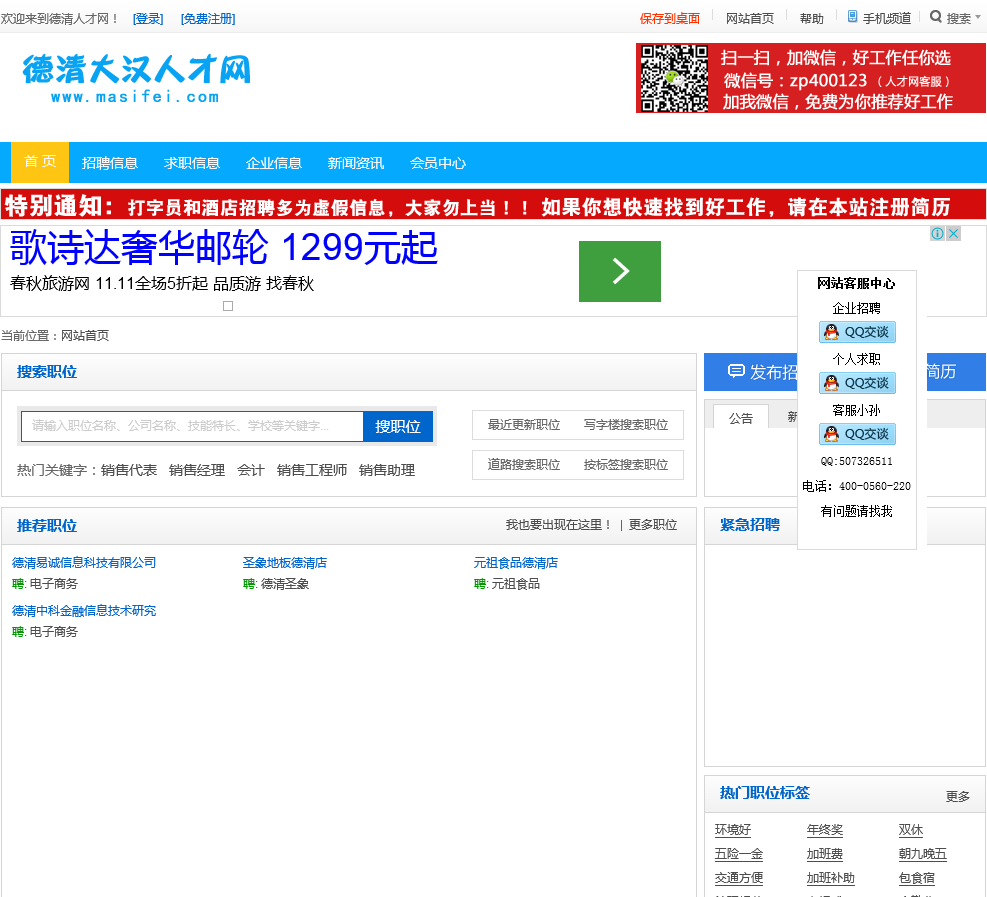Click 更多 in 热门职位标签
Image resolution: width=987 pixels, height=897 pixels.
(957, 797)
